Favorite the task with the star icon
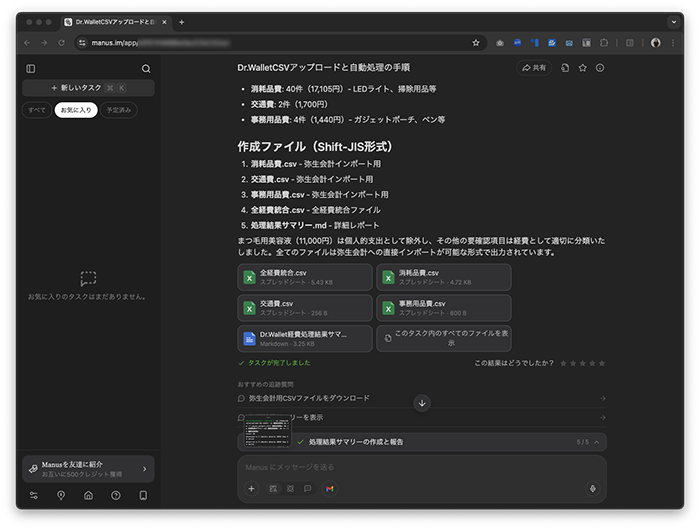 point(583,68)
